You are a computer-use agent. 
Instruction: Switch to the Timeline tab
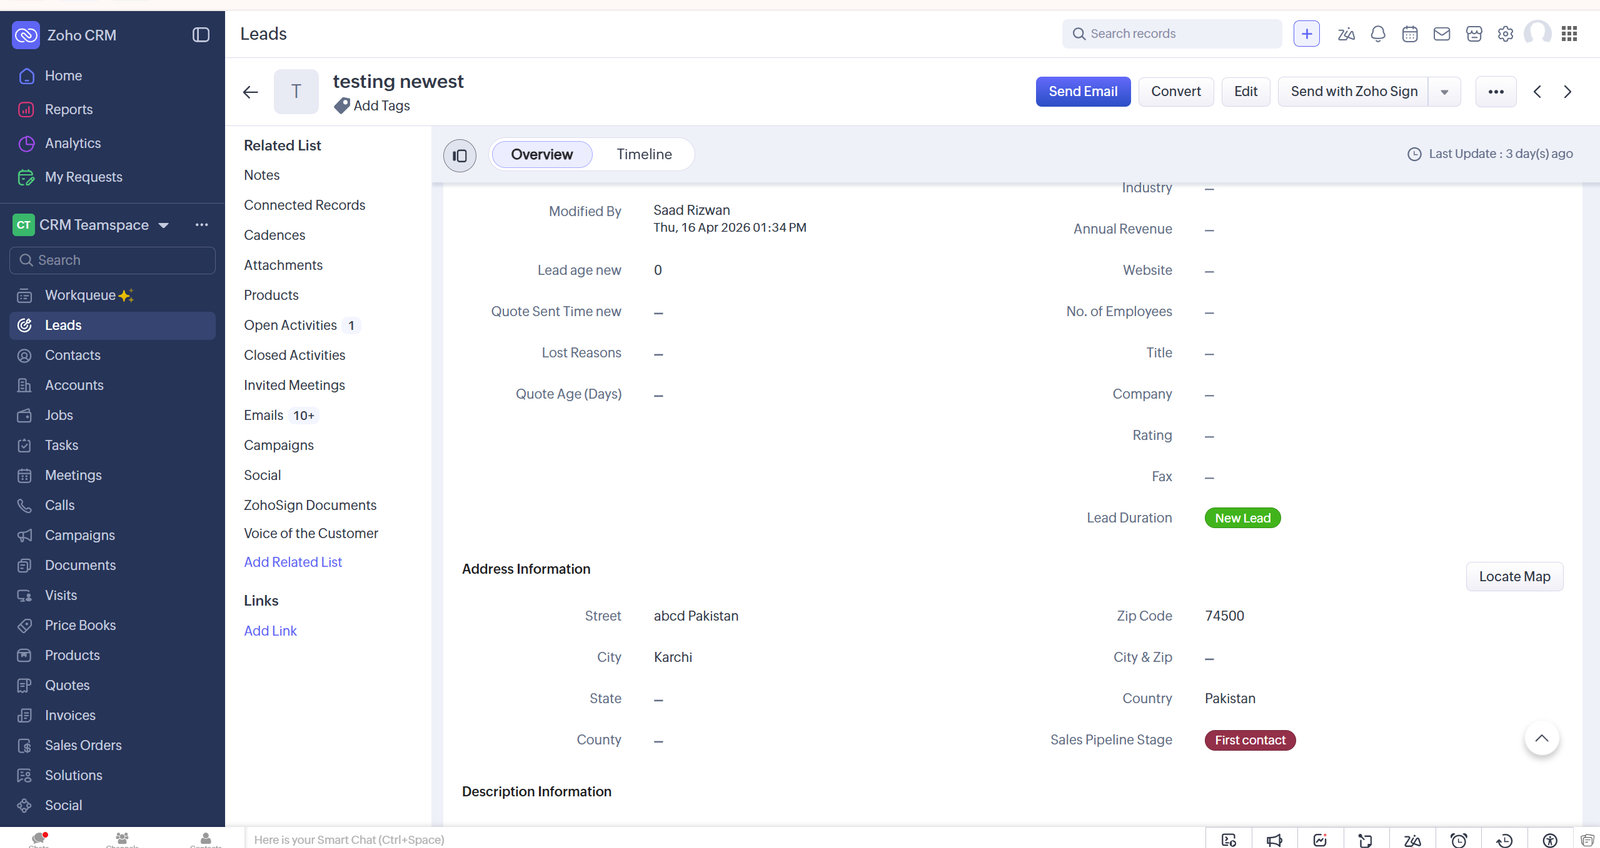pyautogui.click(x=644, y=154)
